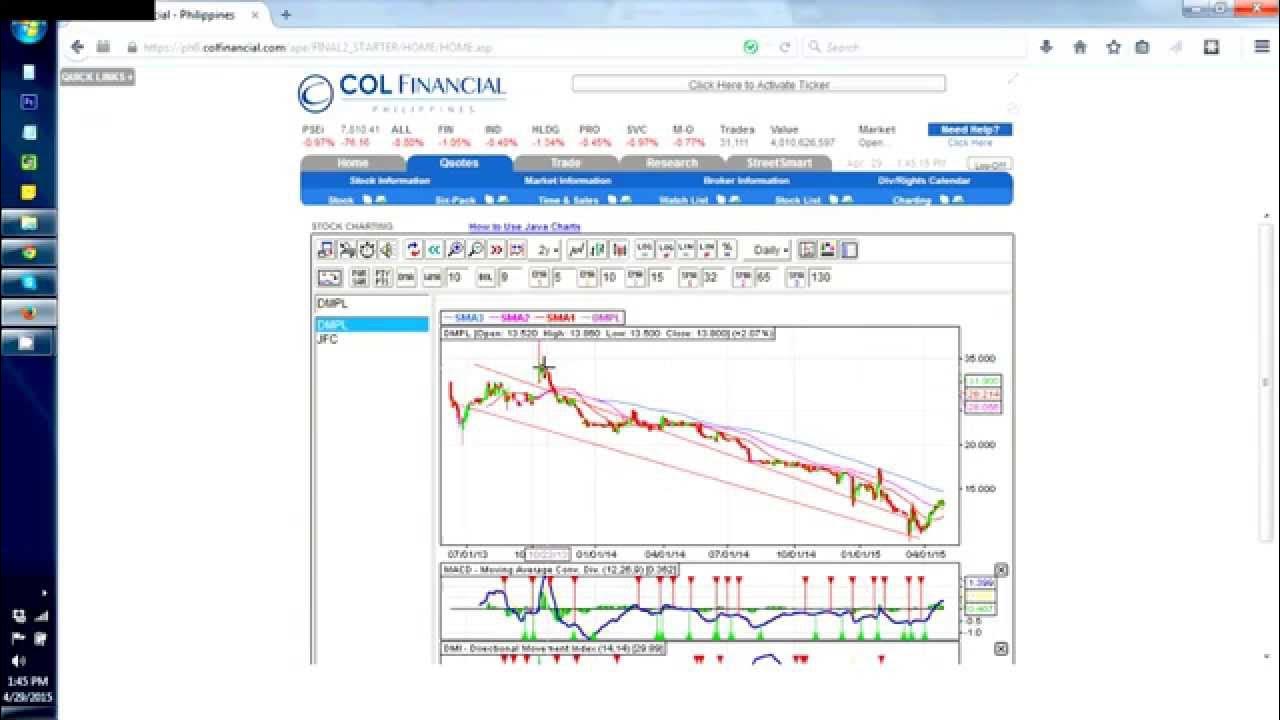
Task: Select JFC in the symbol list
Action: click(x=372, y=339)
